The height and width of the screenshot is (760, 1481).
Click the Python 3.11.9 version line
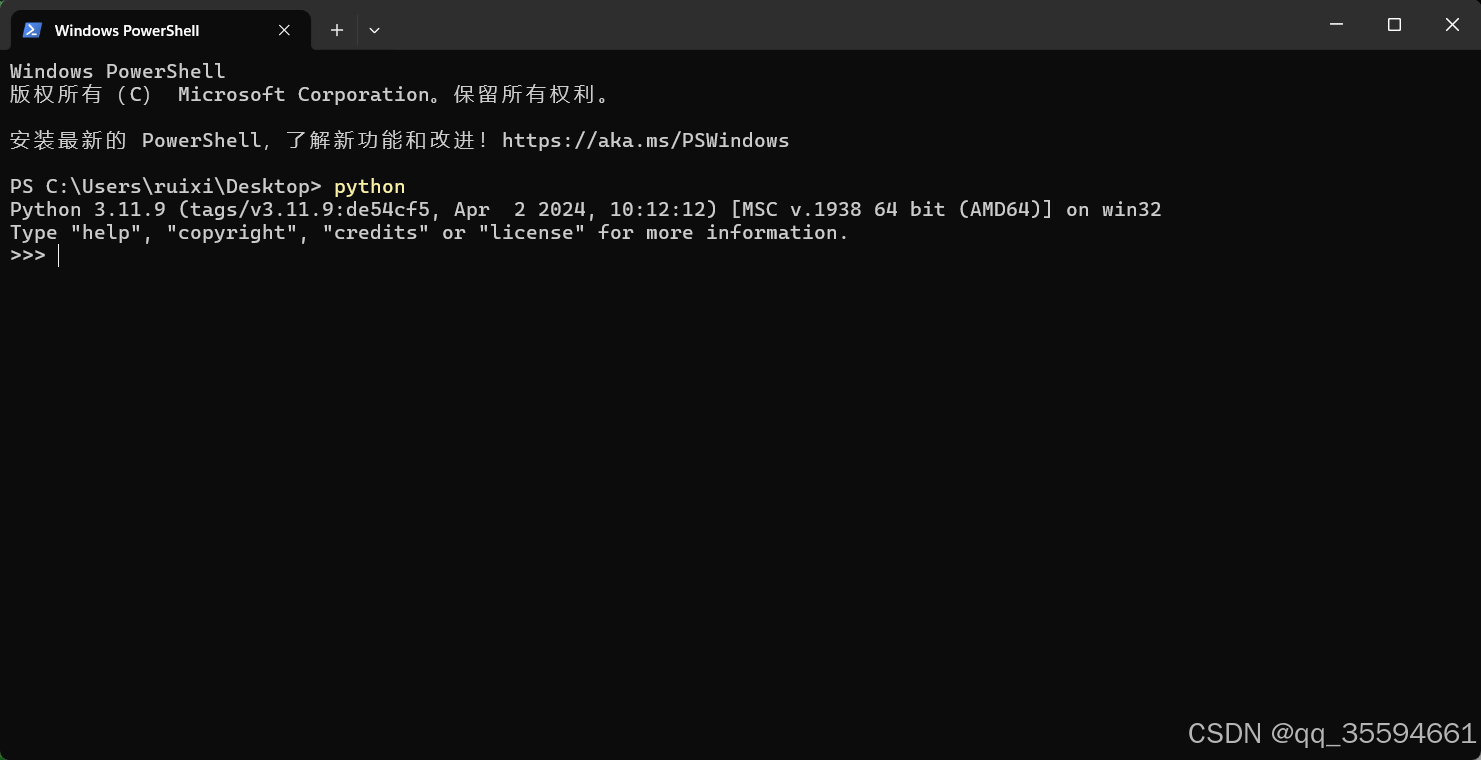pyautogui.click(x=585, y=210)
